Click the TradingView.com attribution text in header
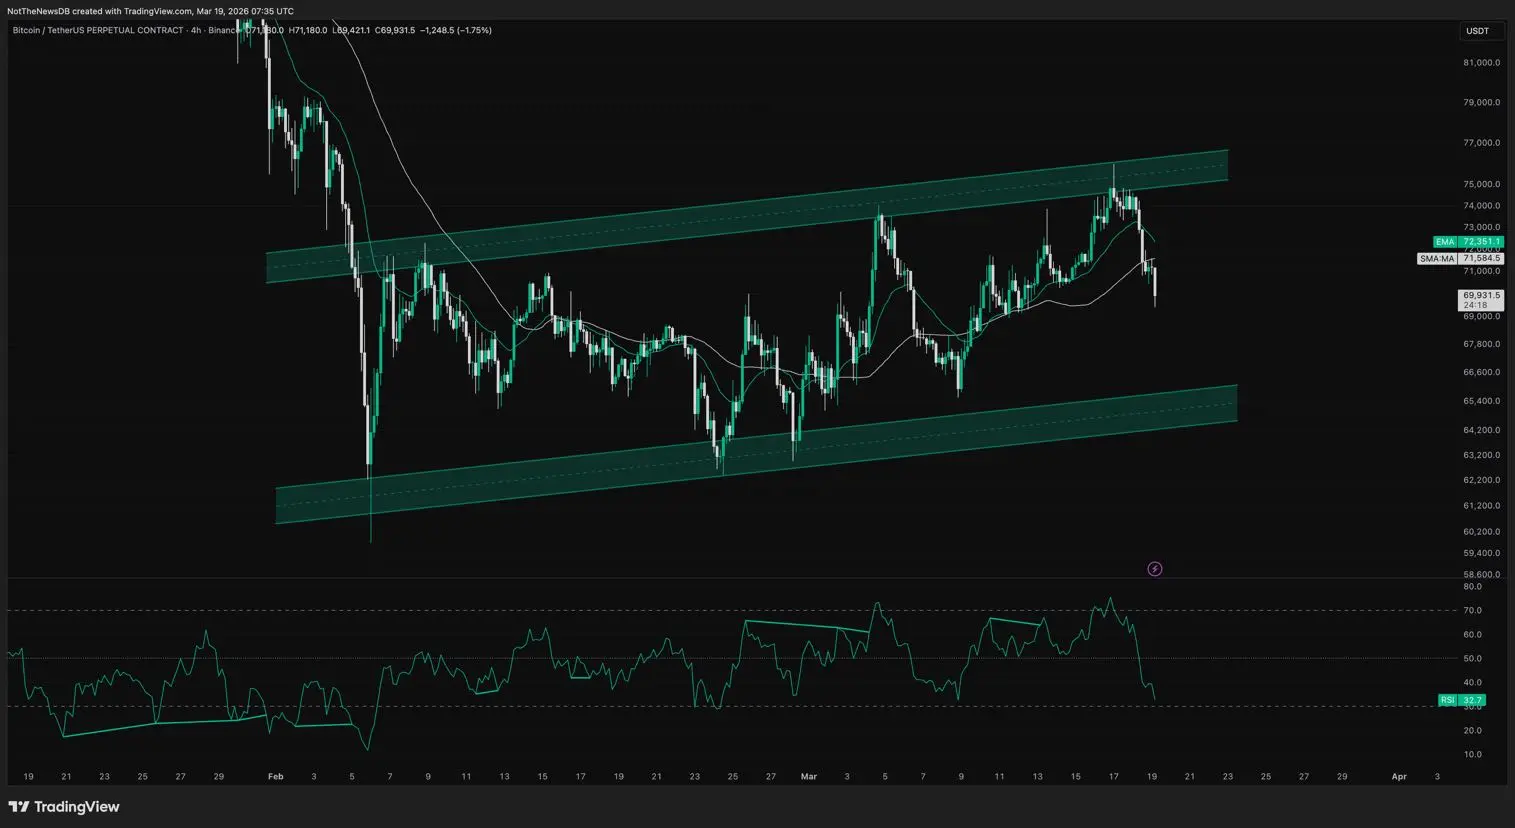Image resolution: width=1515 pixels, height=828 pixels. click(157, 11)
